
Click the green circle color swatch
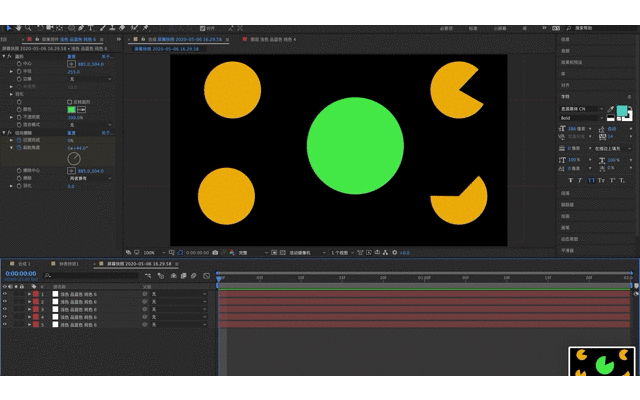click(x=71, y=109)
